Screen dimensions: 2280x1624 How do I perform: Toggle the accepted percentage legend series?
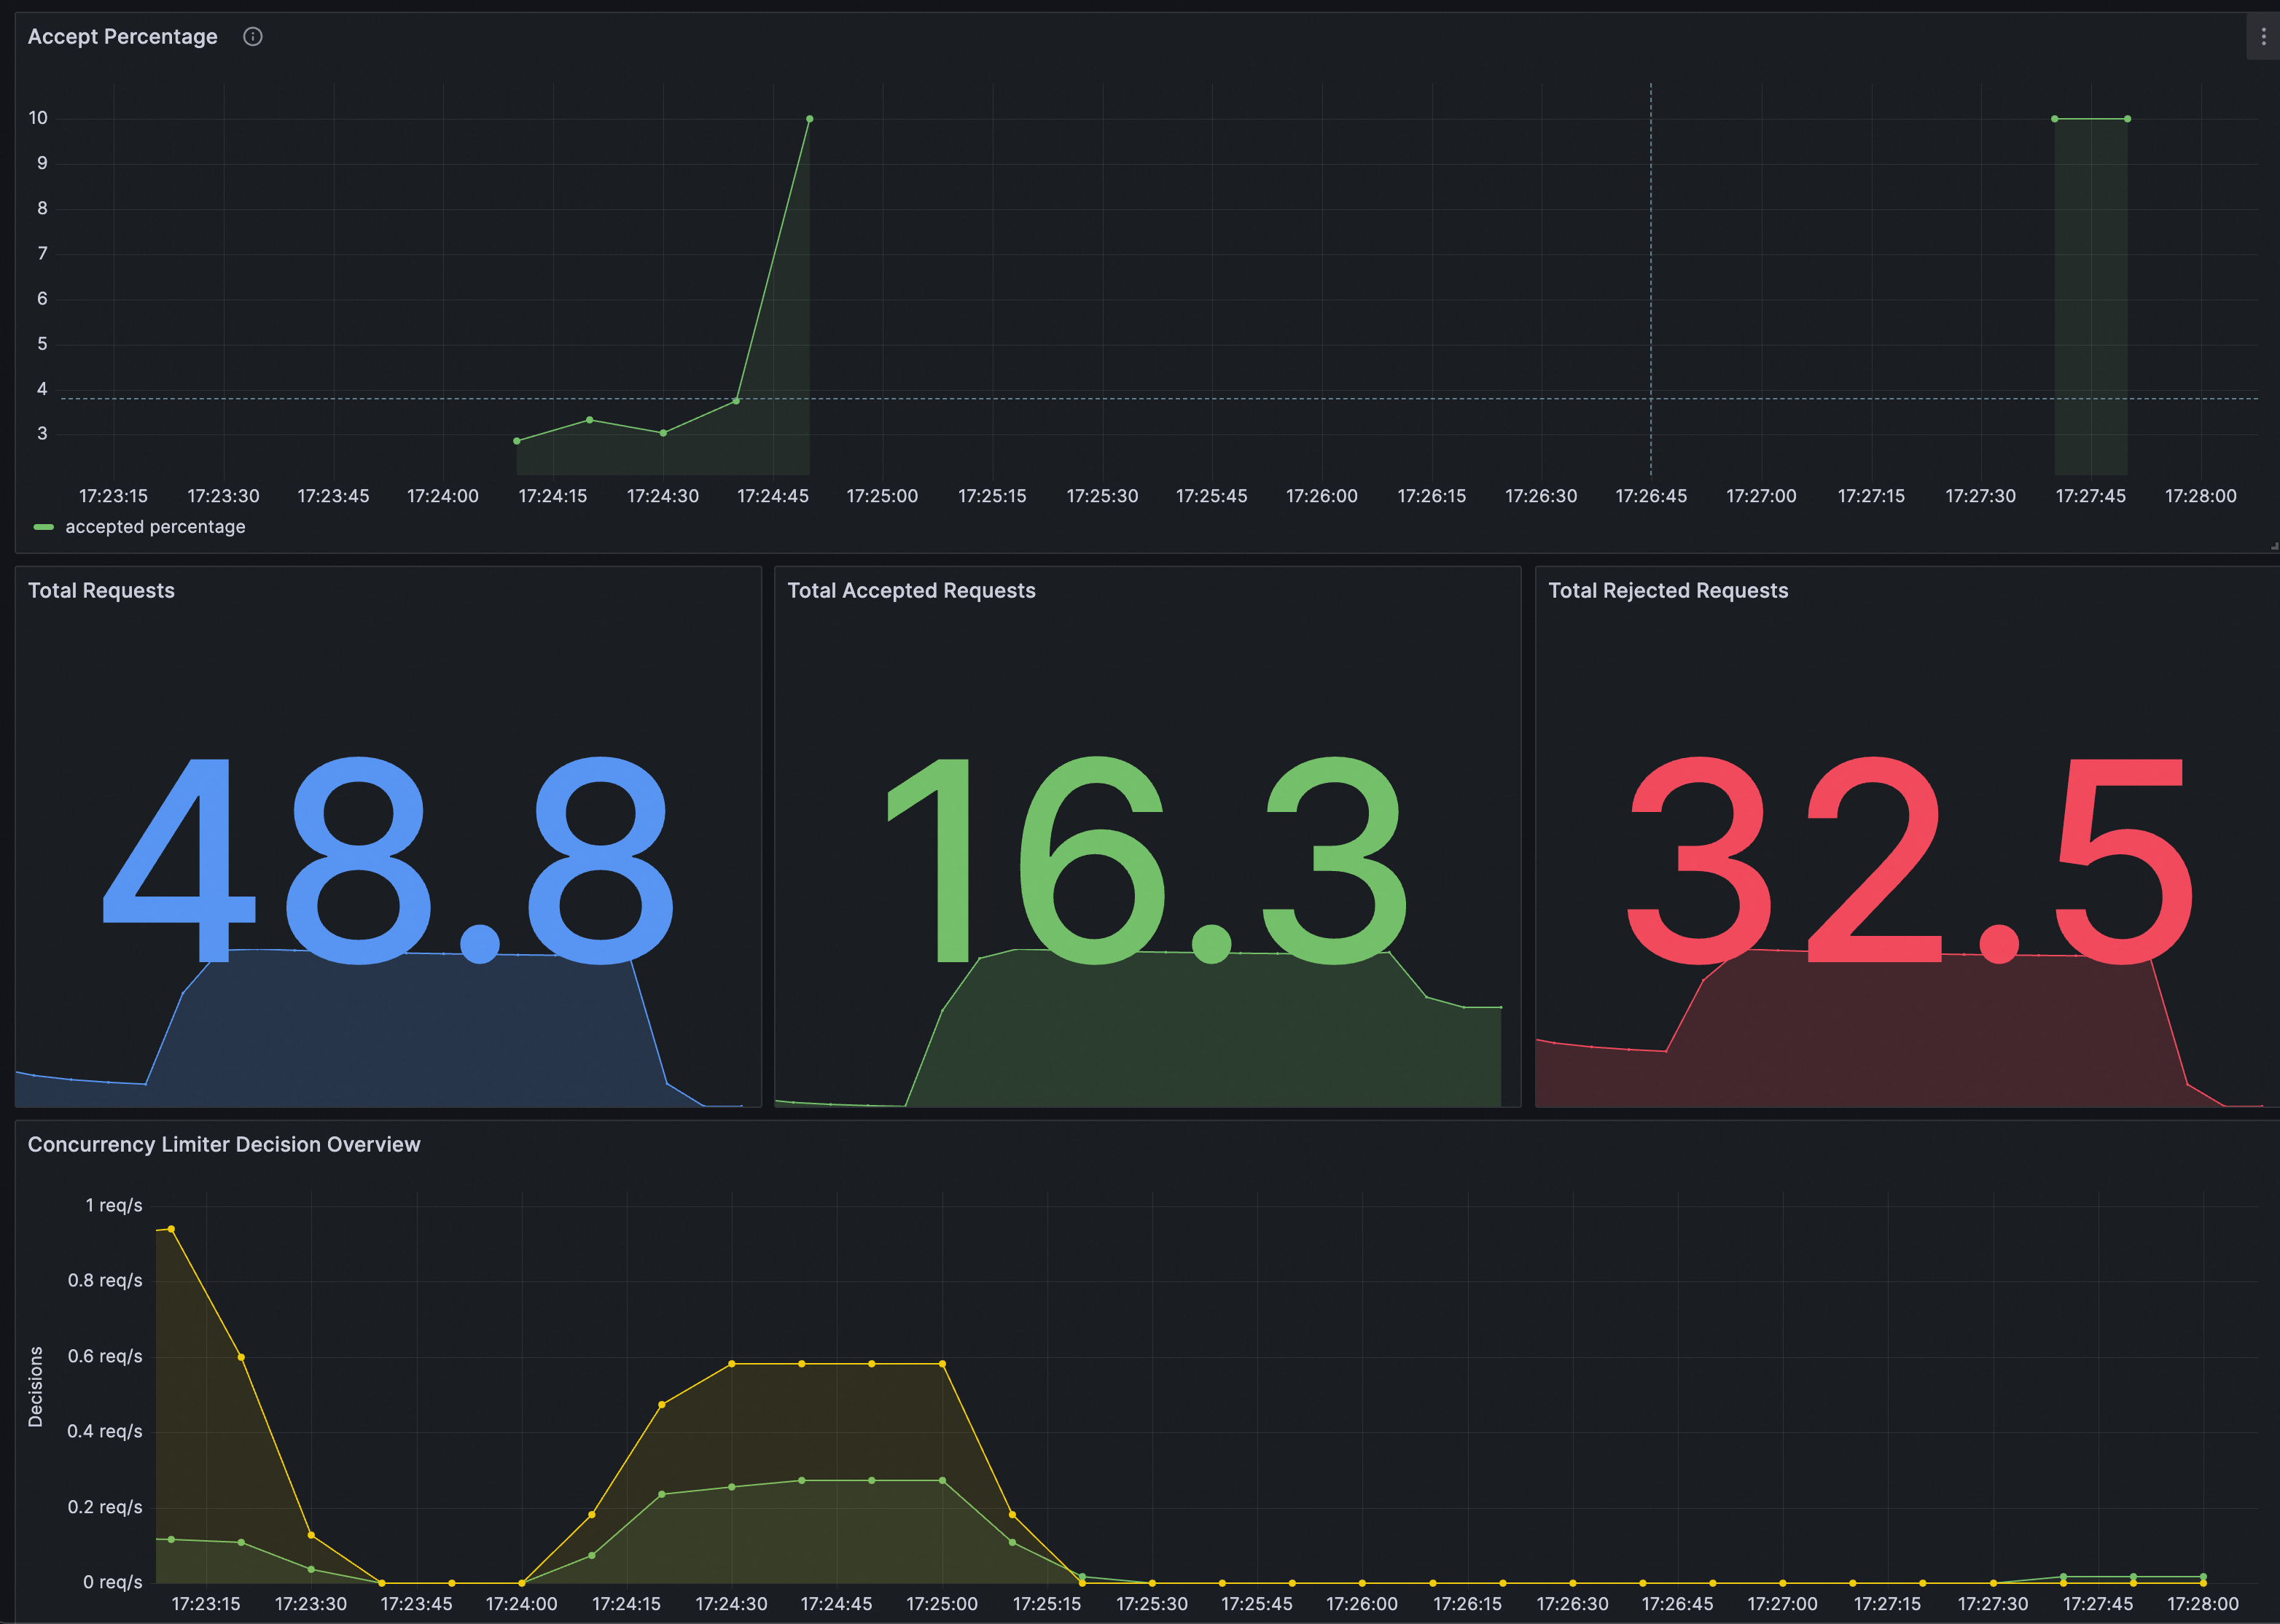pos(155,527)
